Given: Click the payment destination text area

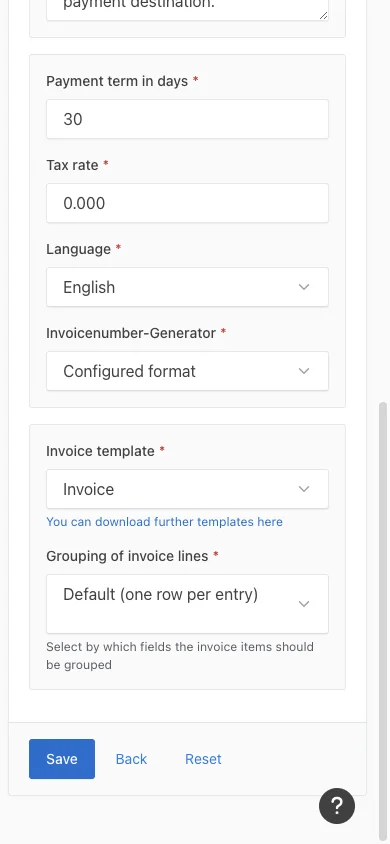Looking at the screenshot, I should tap(187, 9).
